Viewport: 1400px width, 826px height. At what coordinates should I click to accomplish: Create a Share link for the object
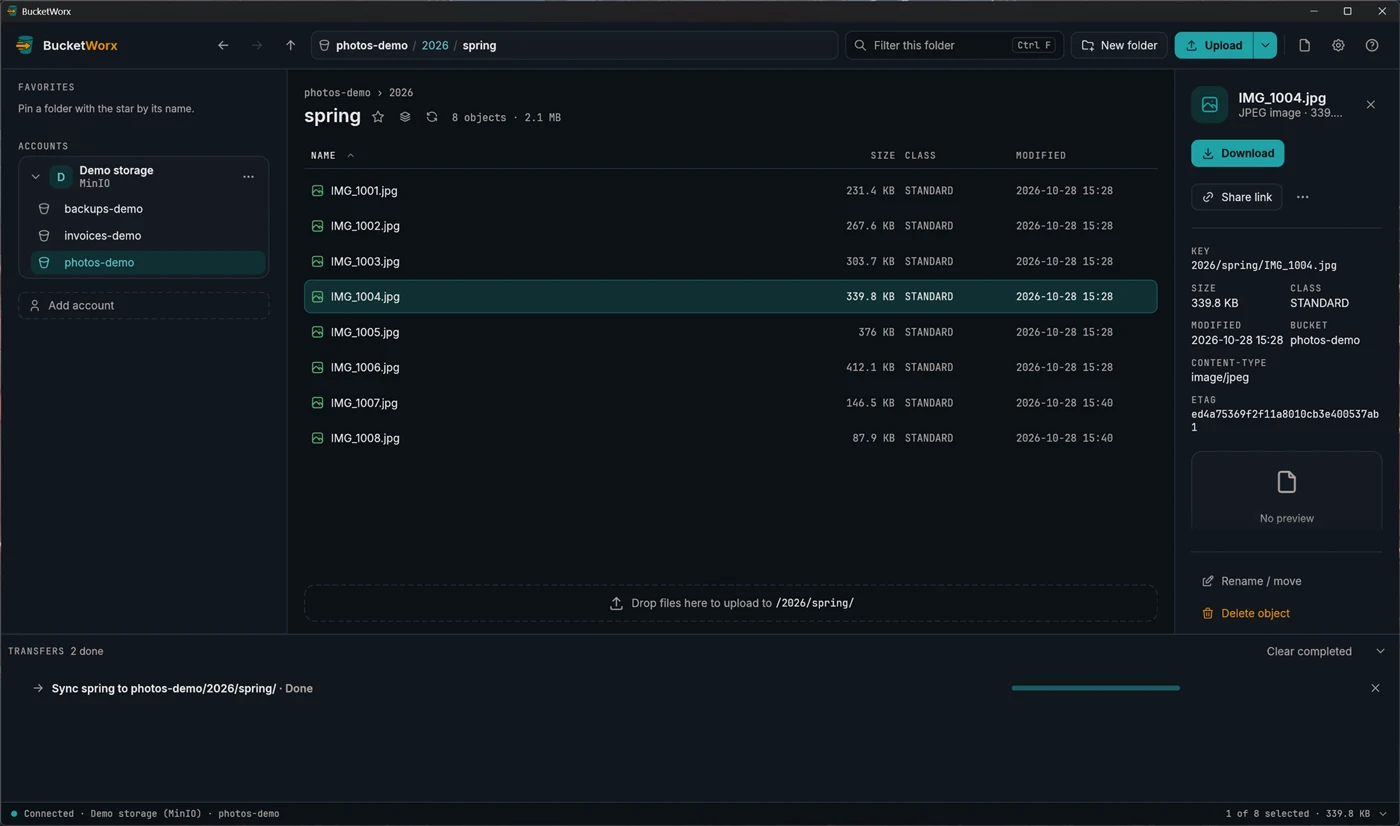click(1236, 197)
